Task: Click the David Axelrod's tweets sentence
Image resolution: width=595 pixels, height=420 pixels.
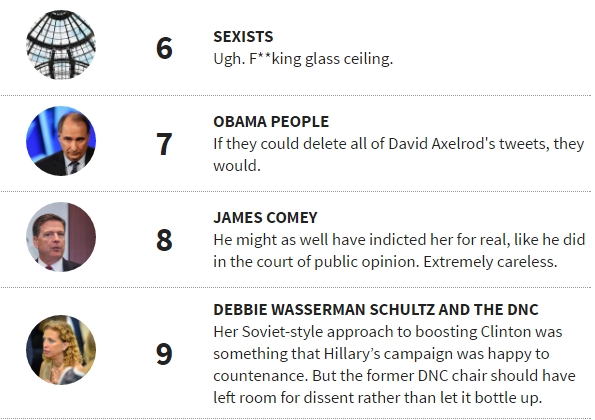Action: [398, 155]
